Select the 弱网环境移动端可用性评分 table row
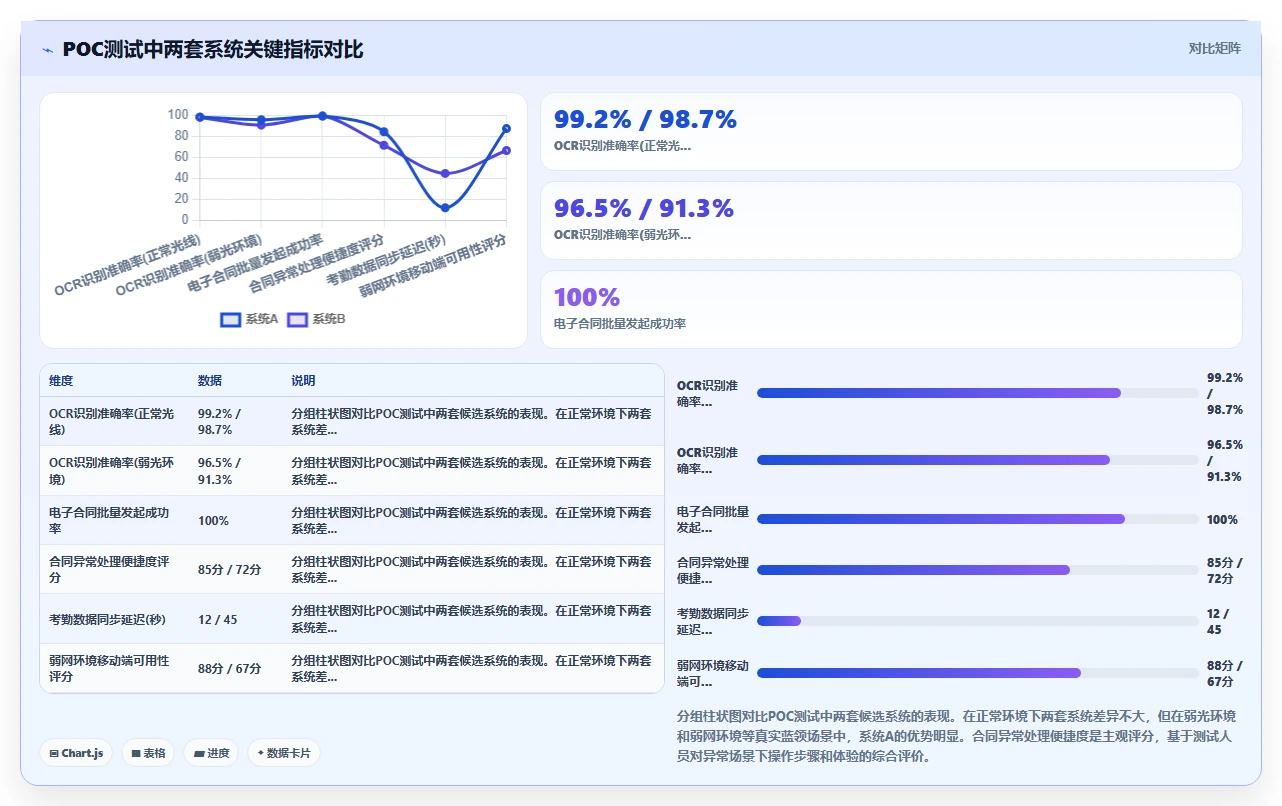1282x806 pixels. pos(352,668)
